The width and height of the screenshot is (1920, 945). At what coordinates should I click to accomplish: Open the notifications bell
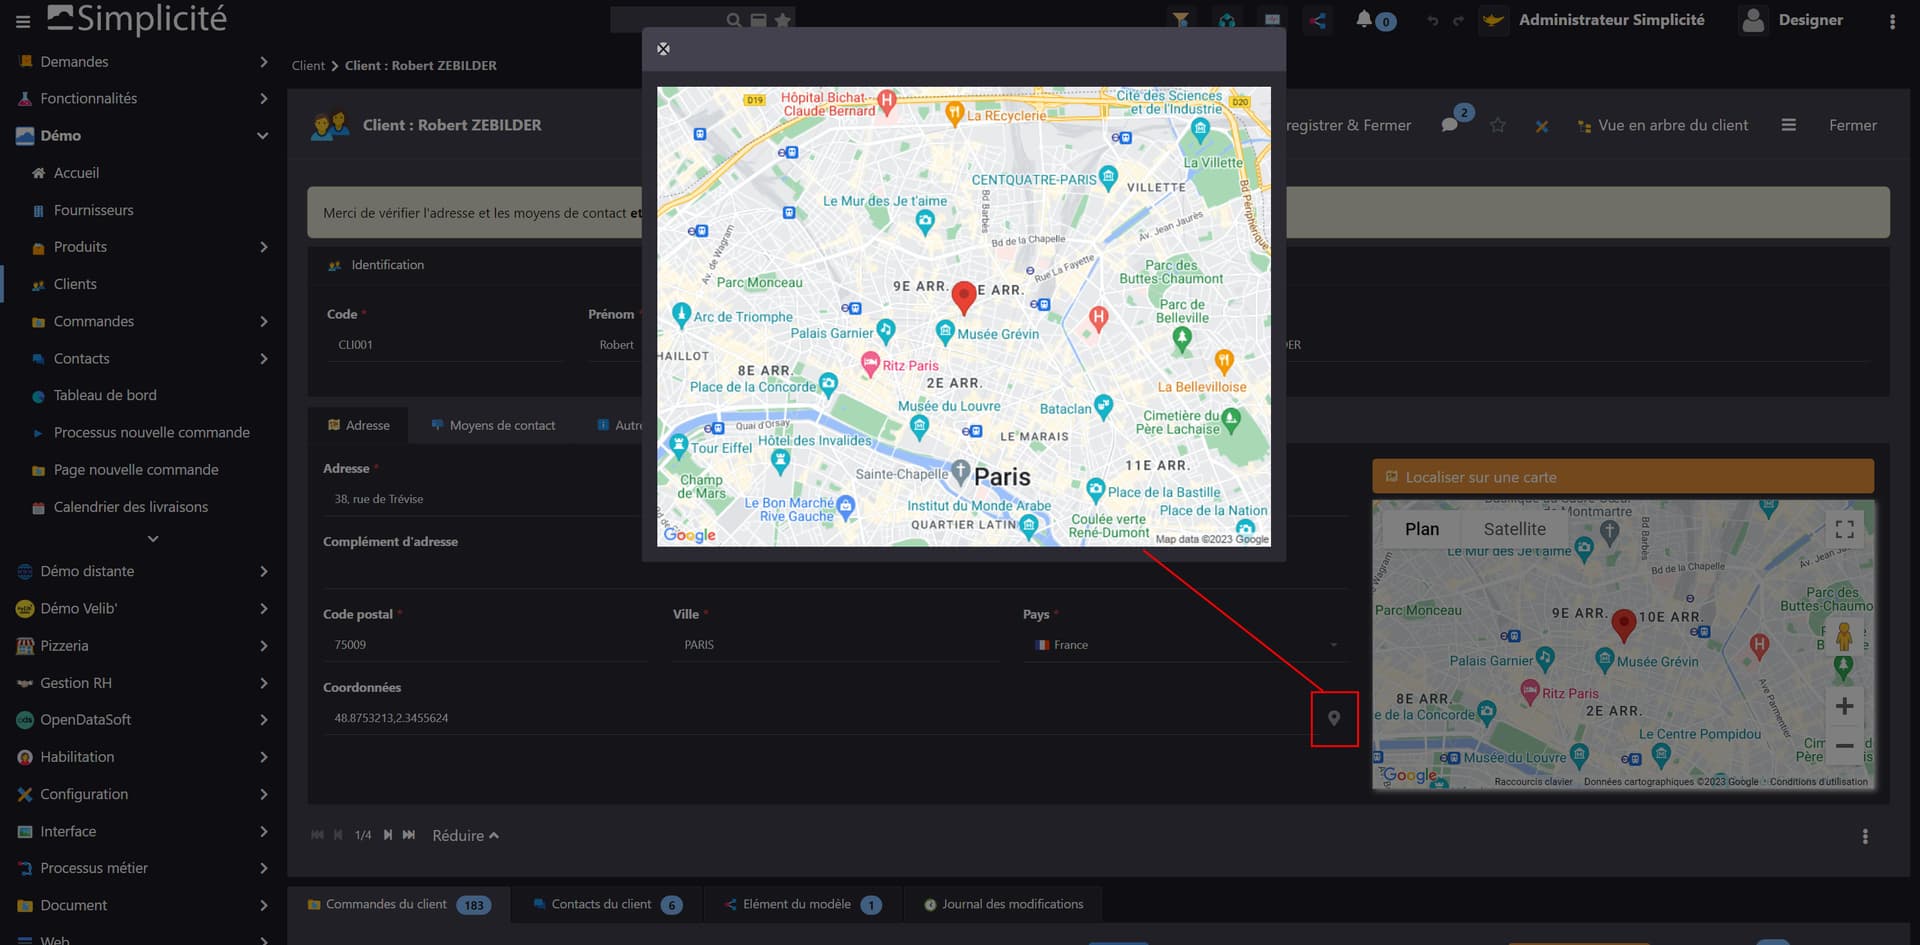coord(1364,19)
